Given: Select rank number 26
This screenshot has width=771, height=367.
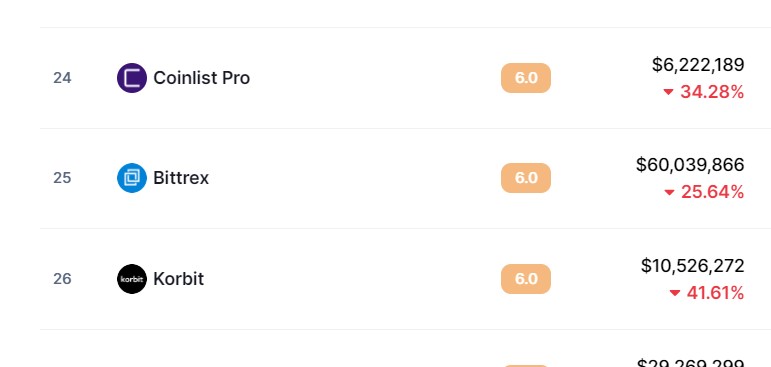Looking at the screenshot, I should click(62, 279).
